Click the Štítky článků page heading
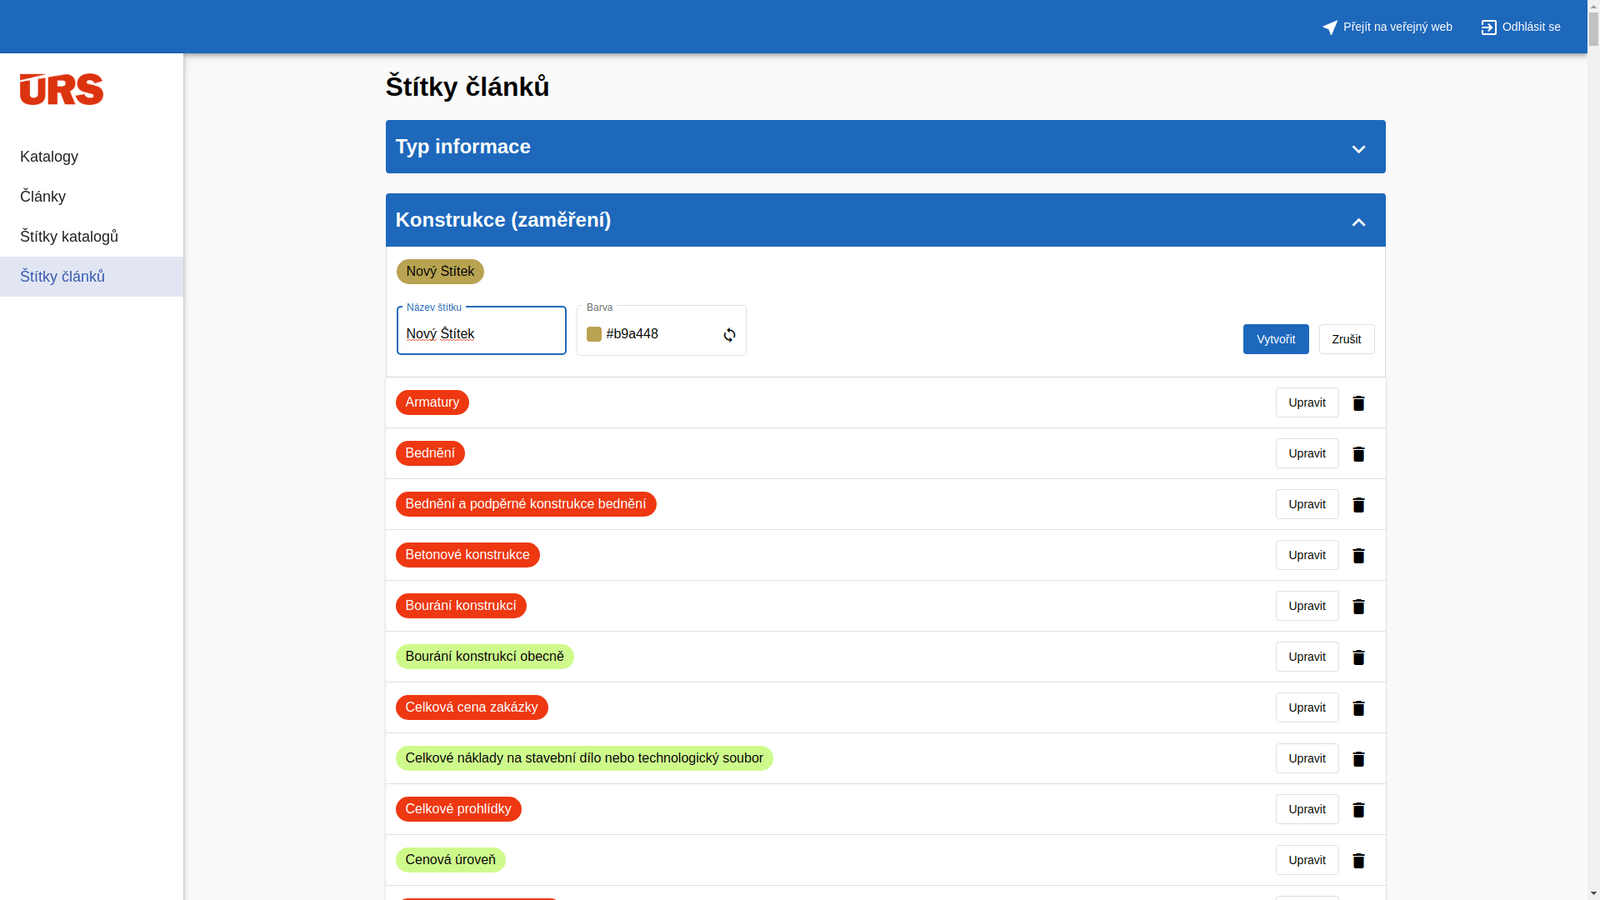1600x900 pixels. [467, 87]
